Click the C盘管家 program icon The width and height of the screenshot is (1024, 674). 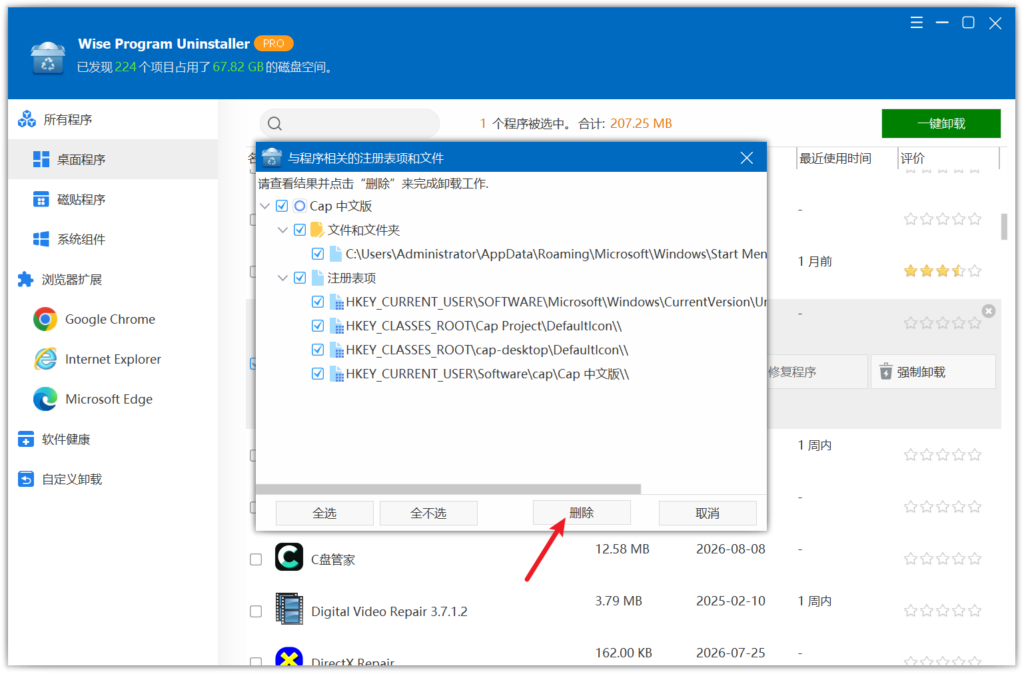point(289,557)
